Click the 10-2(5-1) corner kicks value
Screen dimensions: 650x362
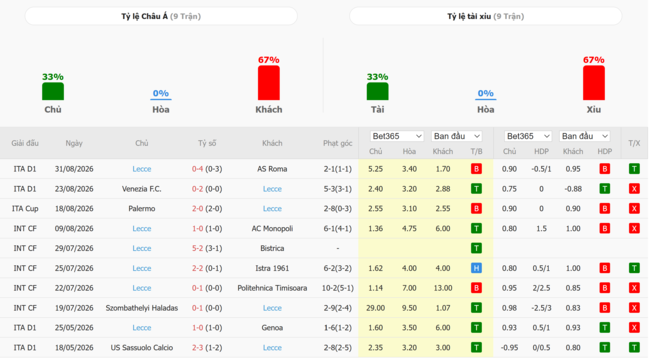pyautogui.click(x=337, y=288)
